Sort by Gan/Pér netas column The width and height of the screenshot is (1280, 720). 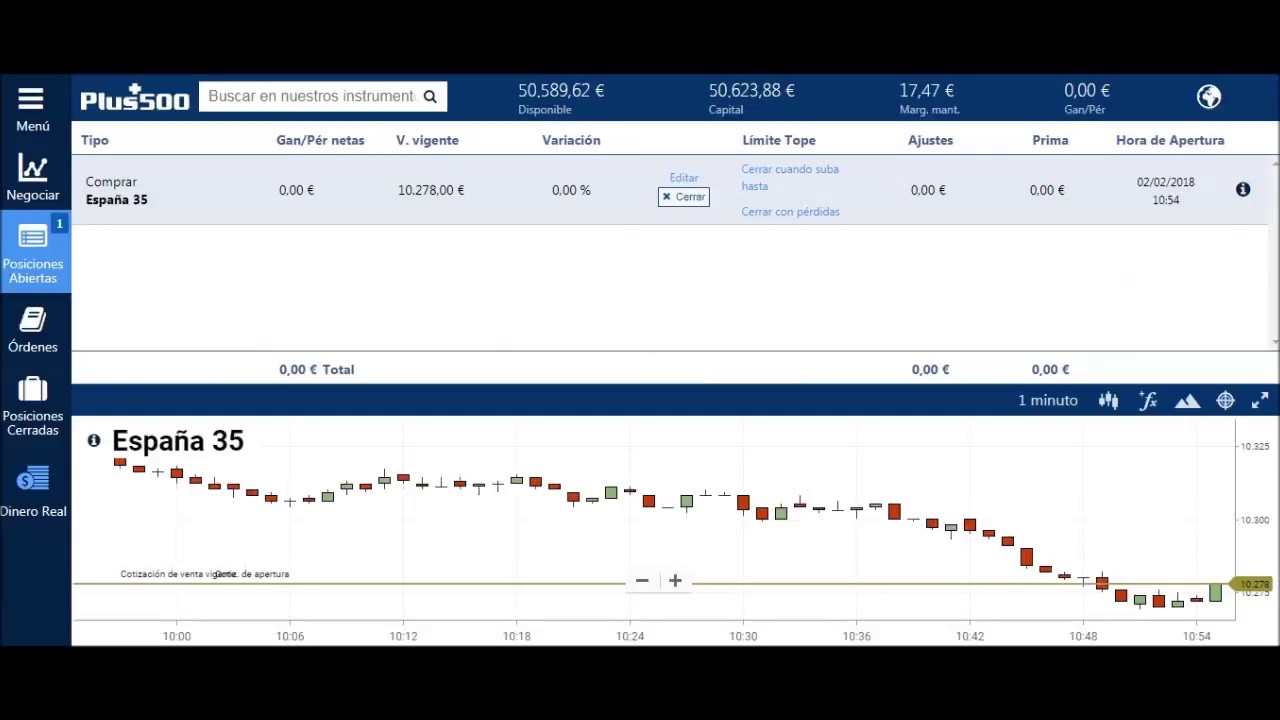pos(320,140)
